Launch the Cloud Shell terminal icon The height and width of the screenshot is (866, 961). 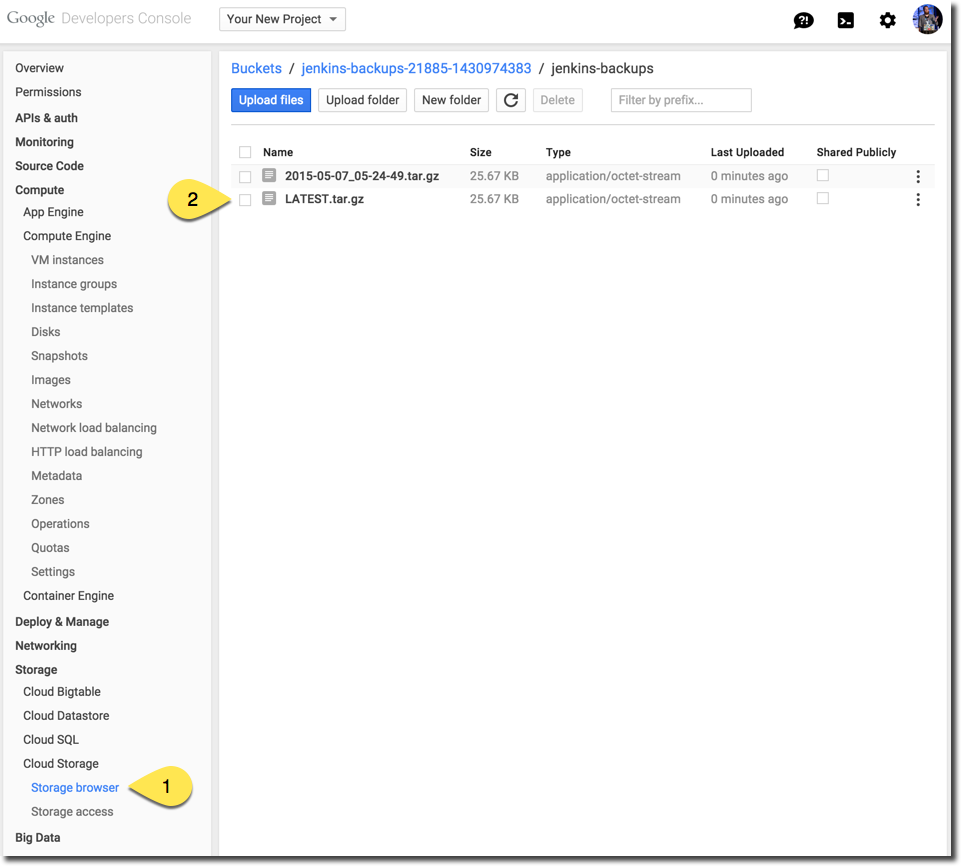point(845,20)
